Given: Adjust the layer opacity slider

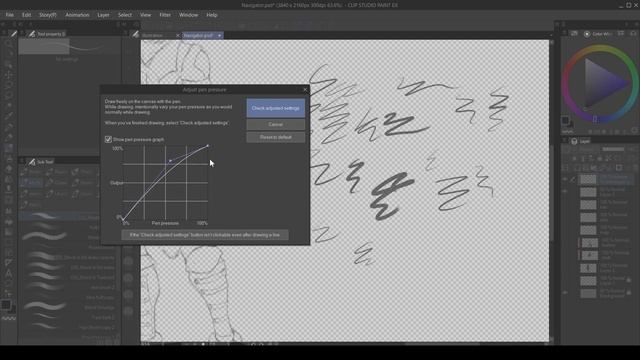Looking at the screenshot, I should (613, 149).
